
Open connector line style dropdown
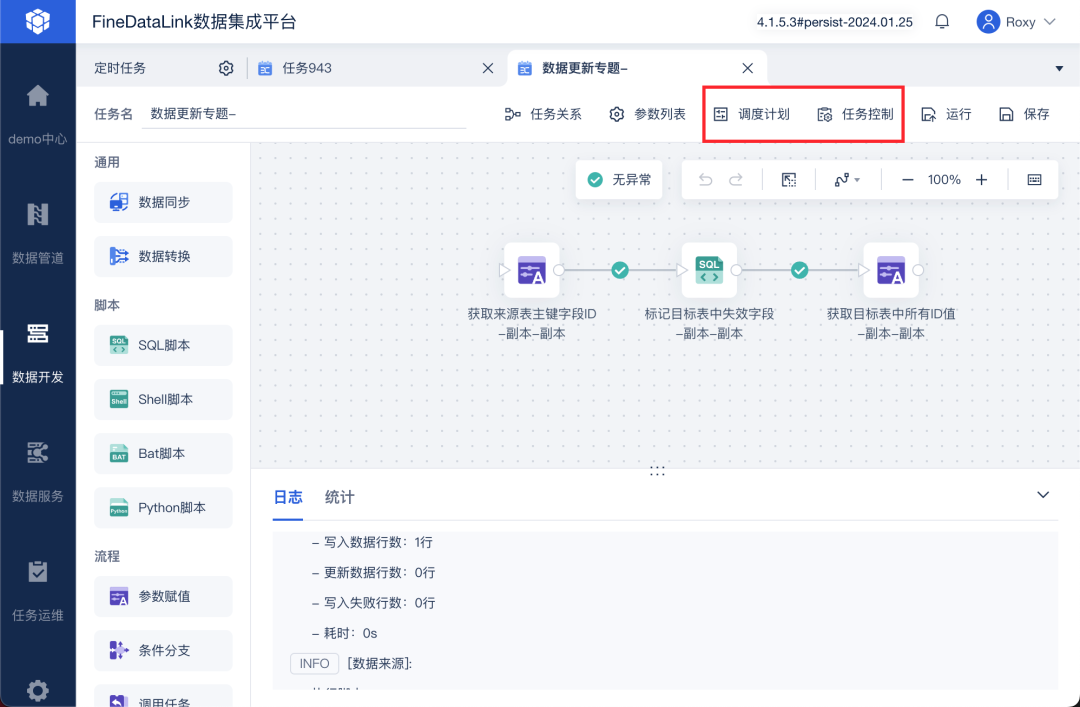pos(847,180)
